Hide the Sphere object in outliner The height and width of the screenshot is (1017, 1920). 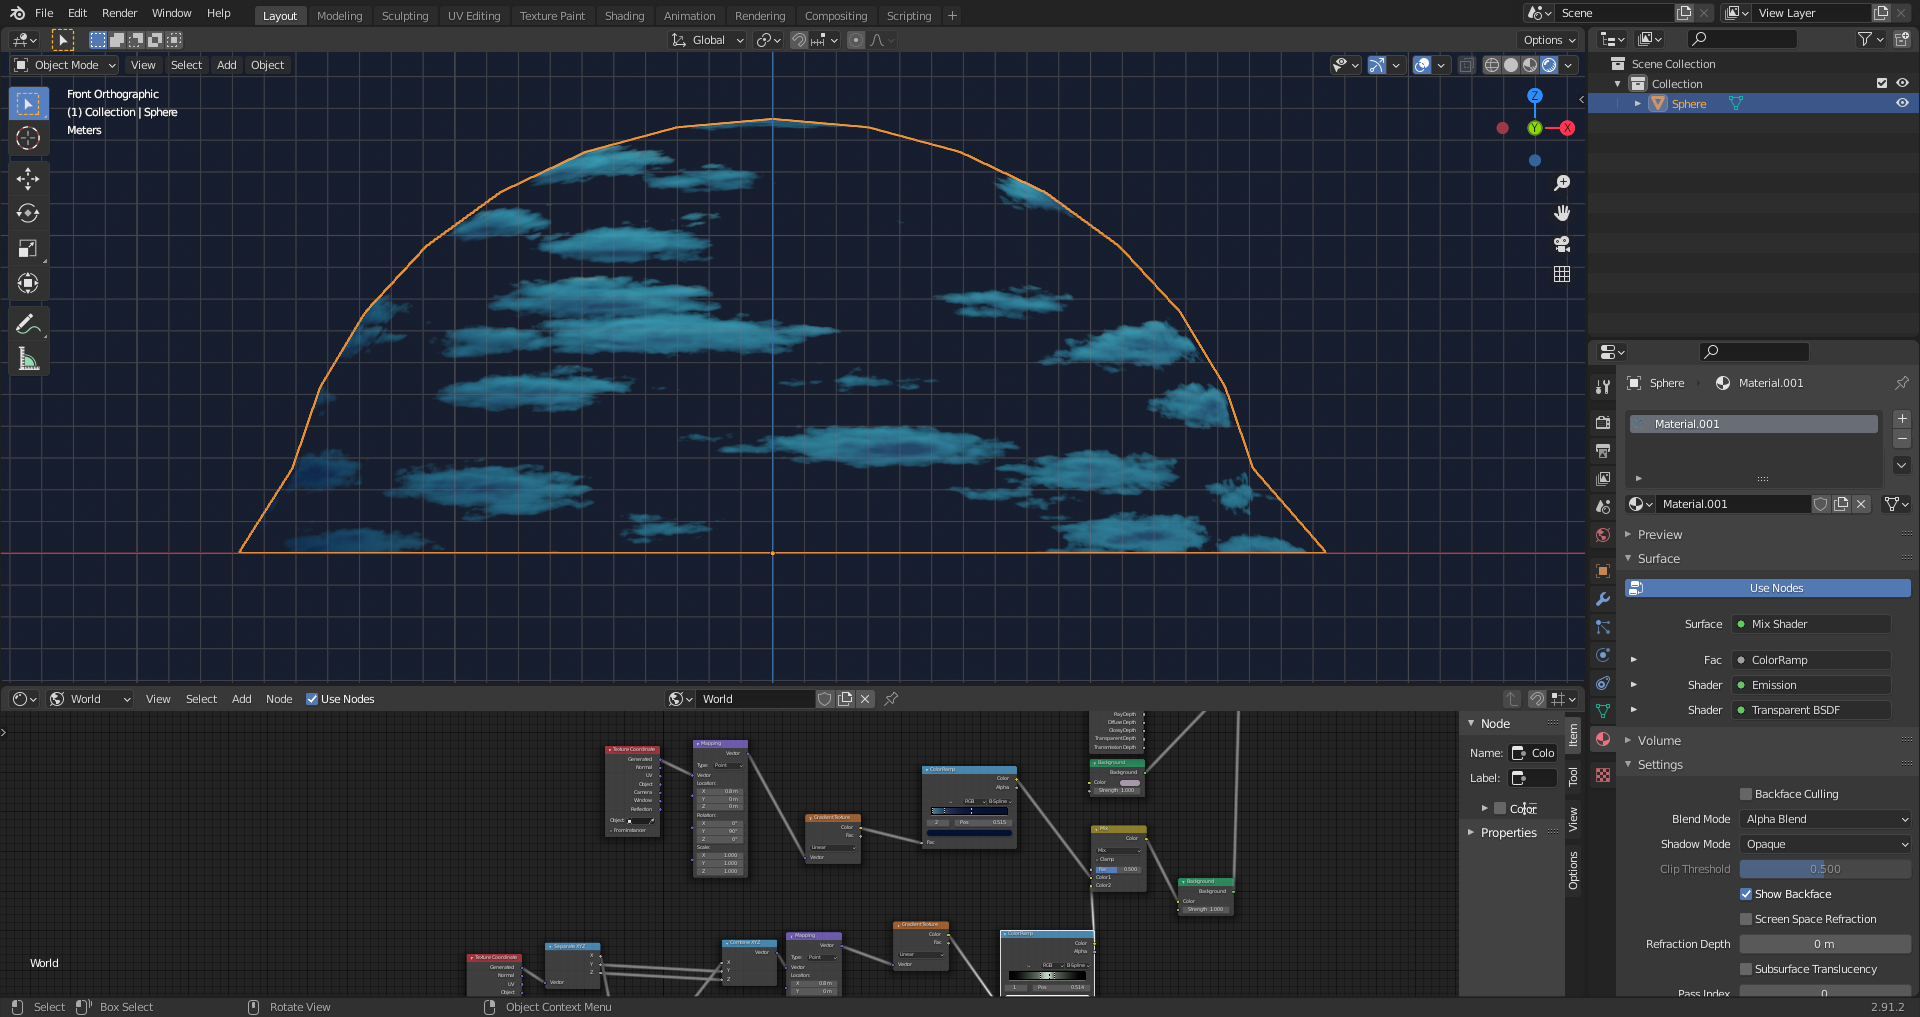(1902, 103)
